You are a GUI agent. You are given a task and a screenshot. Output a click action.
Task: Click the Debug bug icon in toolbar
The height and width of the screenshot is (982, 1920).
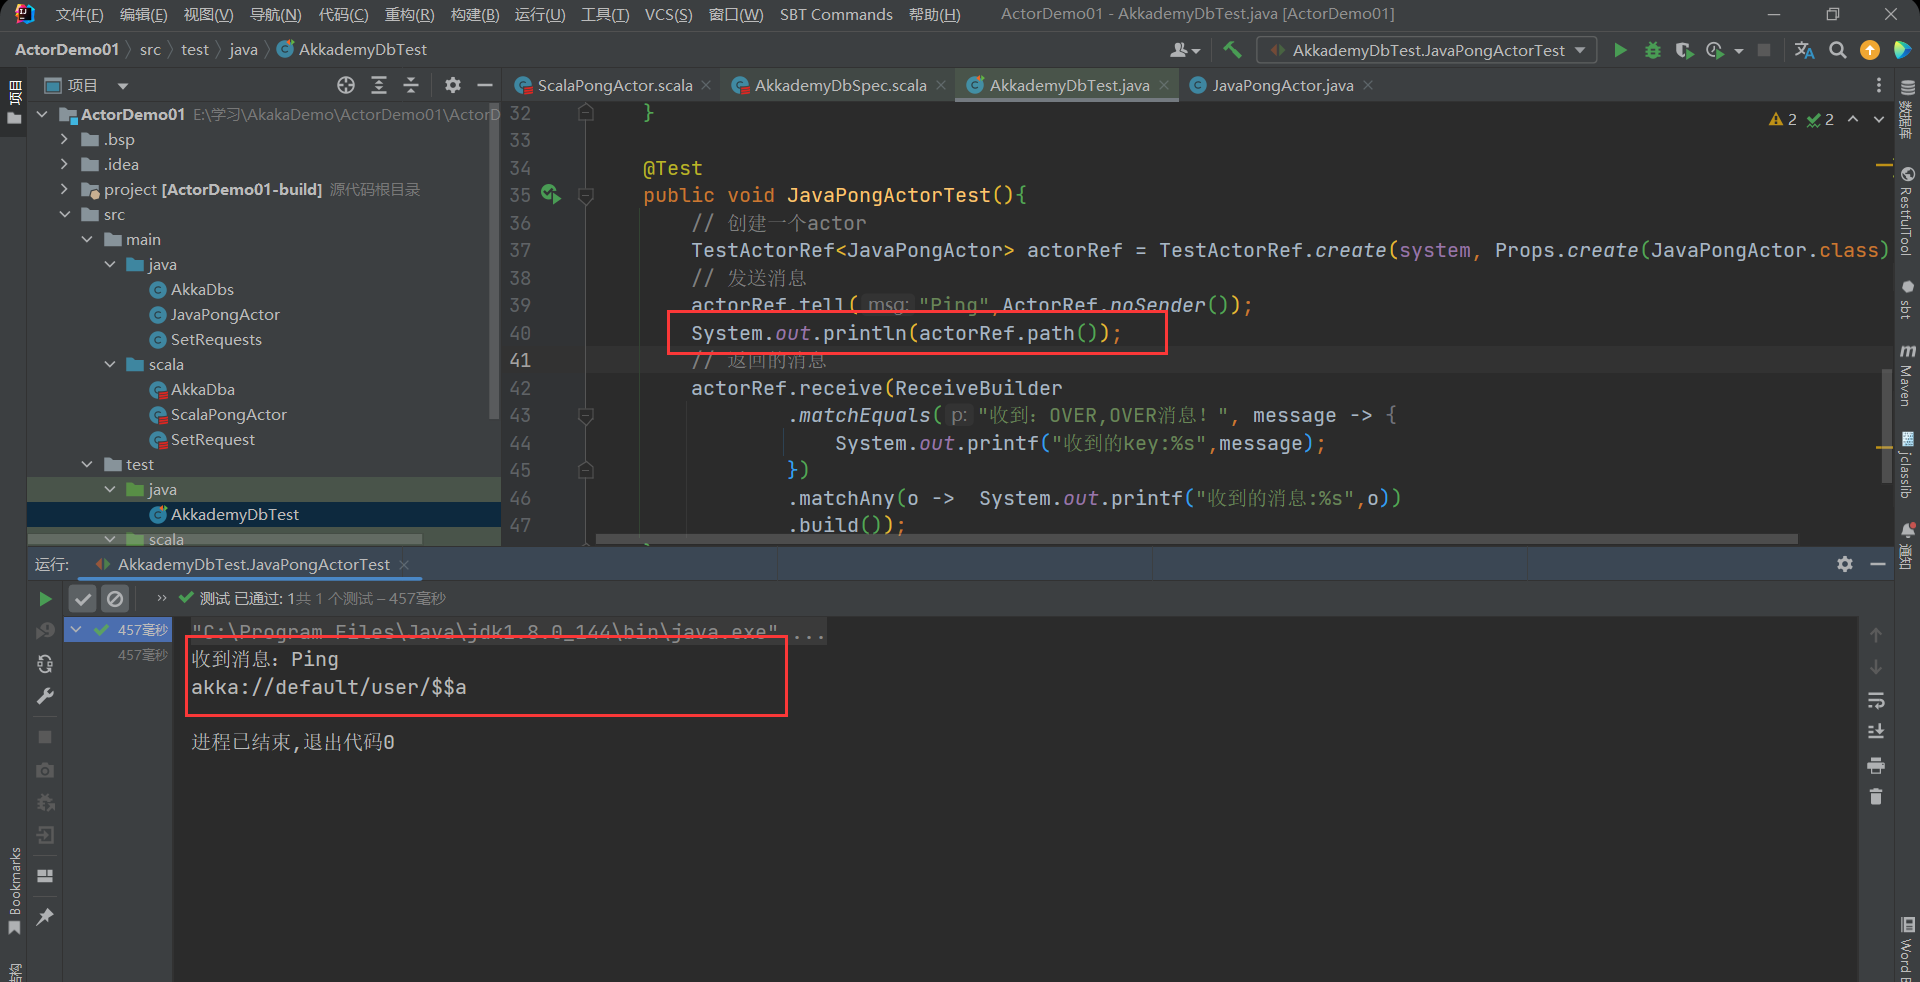(1652, 50)
